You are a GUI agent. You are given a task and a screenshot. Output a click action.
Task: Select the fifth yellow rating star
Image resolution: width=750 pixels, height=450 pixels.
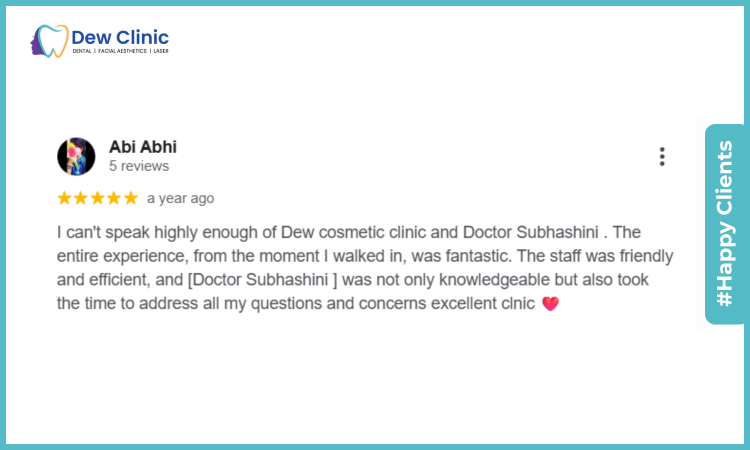(x=130, y=198)
